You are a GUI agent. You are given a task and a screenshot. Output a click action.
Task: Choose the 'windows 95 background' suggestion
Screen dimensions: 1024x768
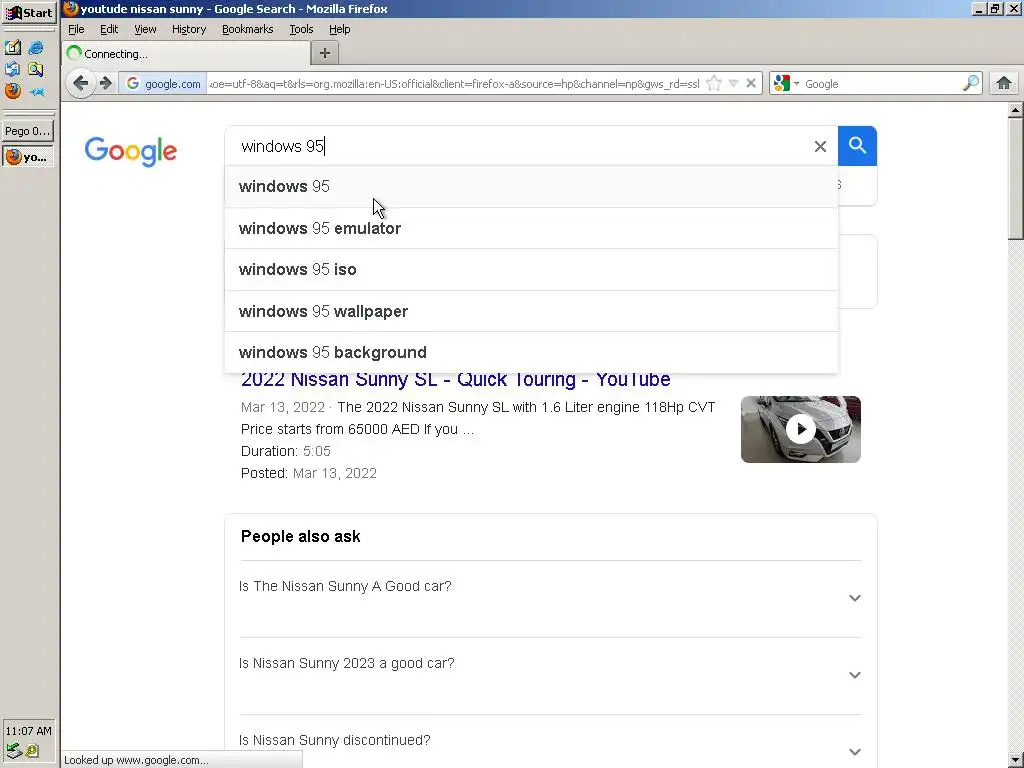pyautogui.click(x=531, y=353)
